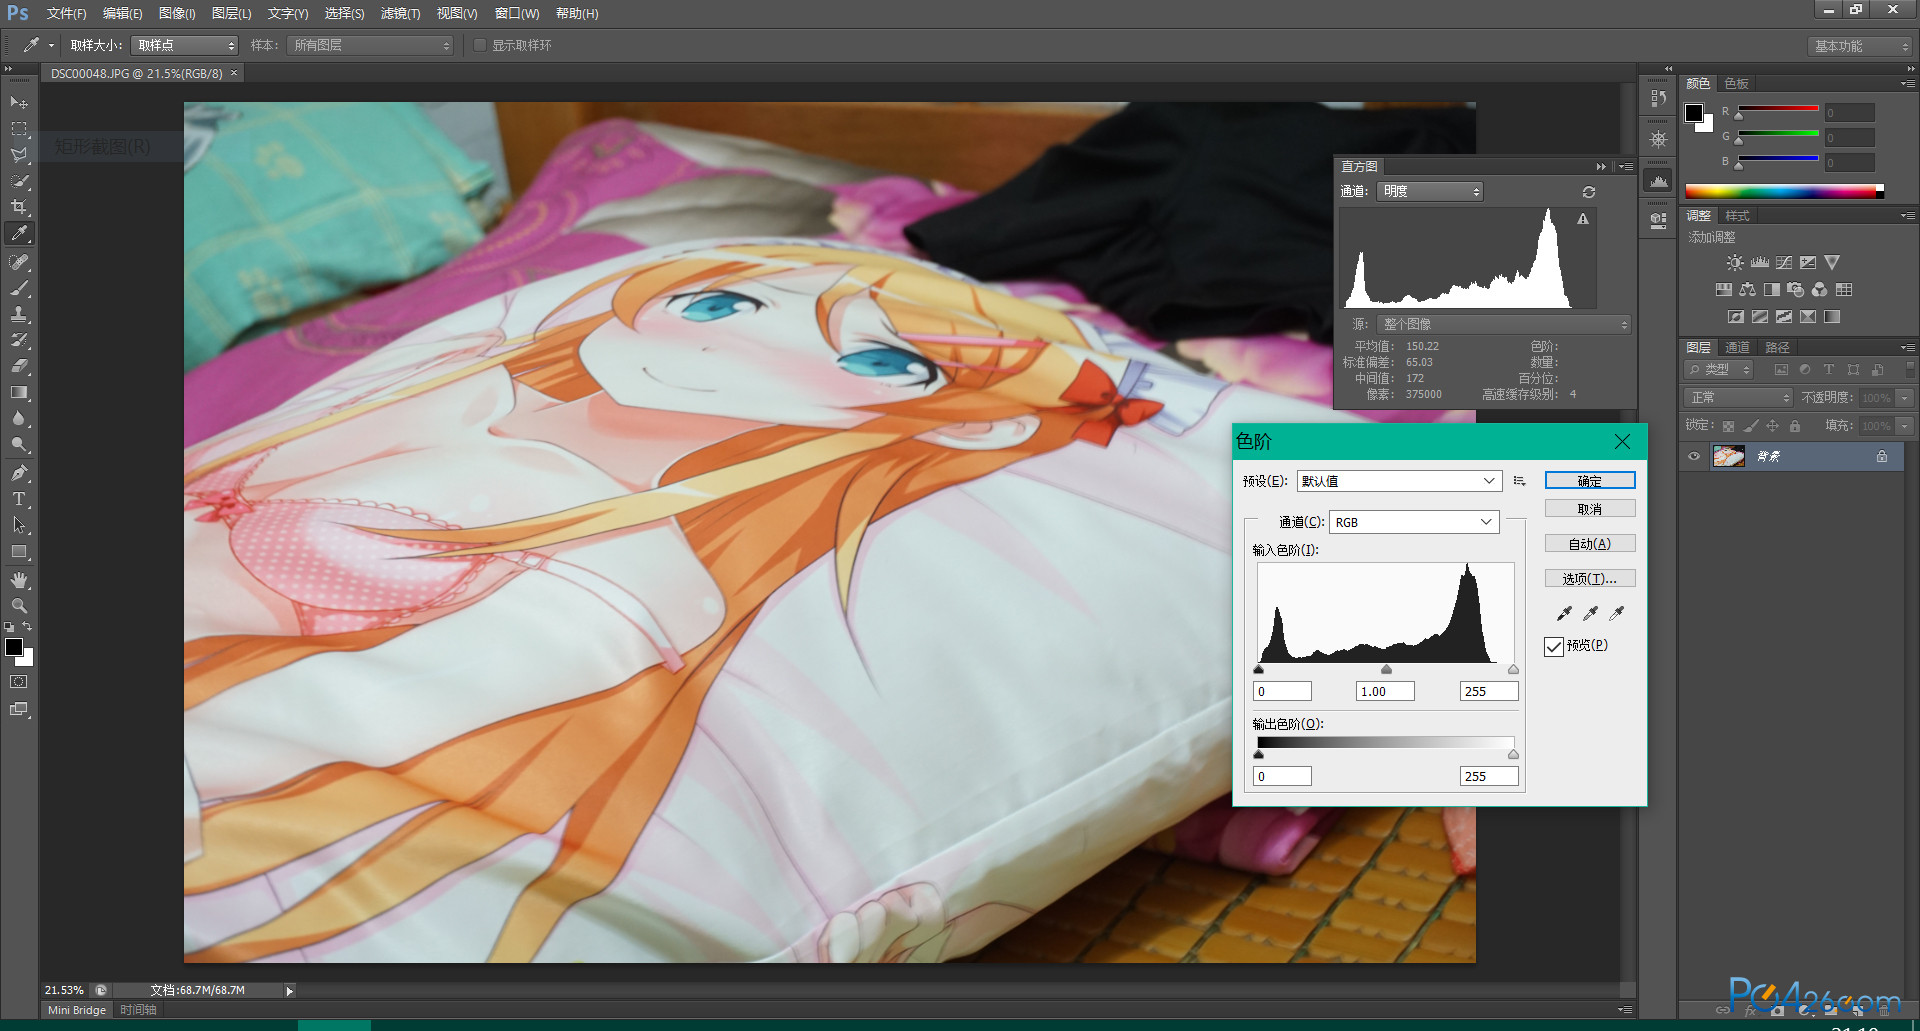1920x1031 pixels.
Task: Enable Show Sampling Ring checkbox
Action: click(x=480, y=45)
